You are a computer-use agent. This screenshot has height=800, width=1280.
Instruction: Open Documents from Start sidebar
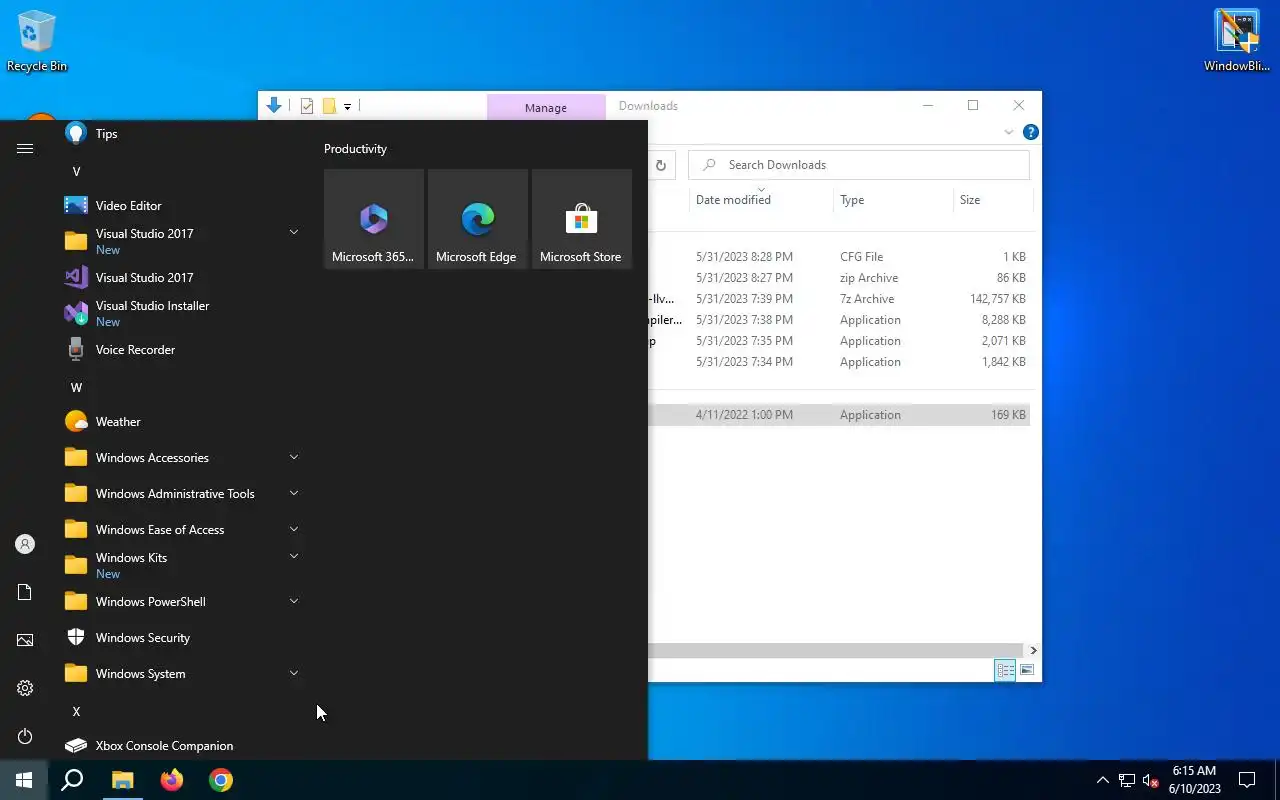click(x=25, y=592)
